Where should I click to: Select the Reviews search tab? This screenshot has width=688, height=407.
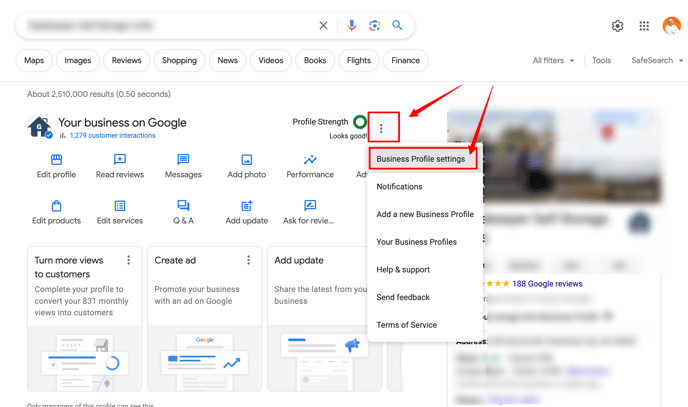coord(126,61)
